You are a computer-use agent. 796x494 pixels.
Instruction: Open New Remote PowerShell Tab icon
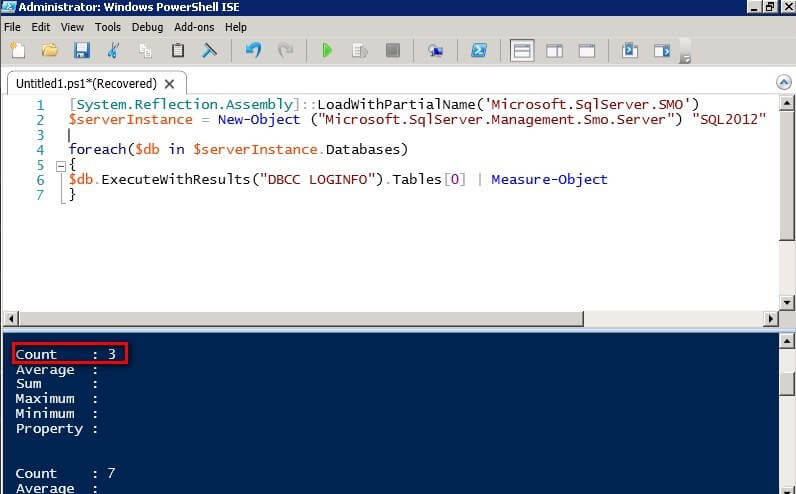click(436, 50)
